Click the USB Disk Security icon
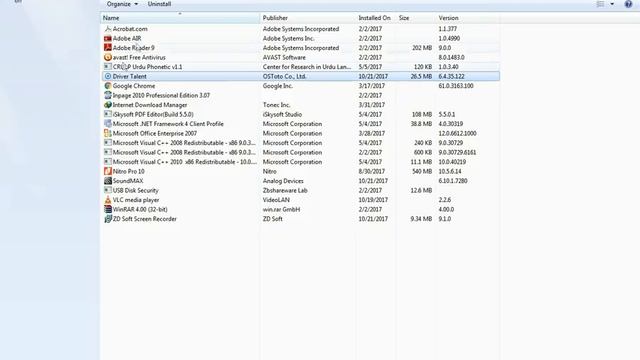Image resolution: width=640 pixels, height=360 pixels. [108, 190]
